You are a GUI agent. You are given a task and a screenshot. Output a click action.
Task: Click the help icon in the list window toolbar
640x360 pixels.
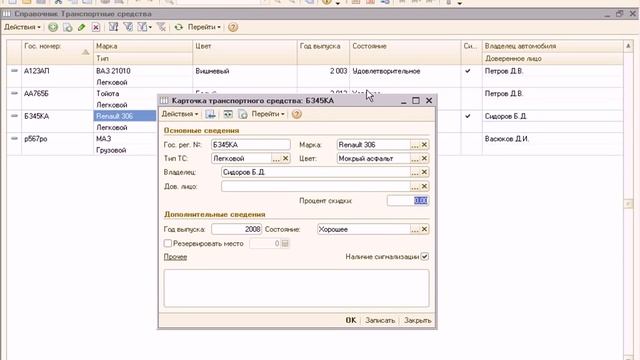(x=233, y=27)
